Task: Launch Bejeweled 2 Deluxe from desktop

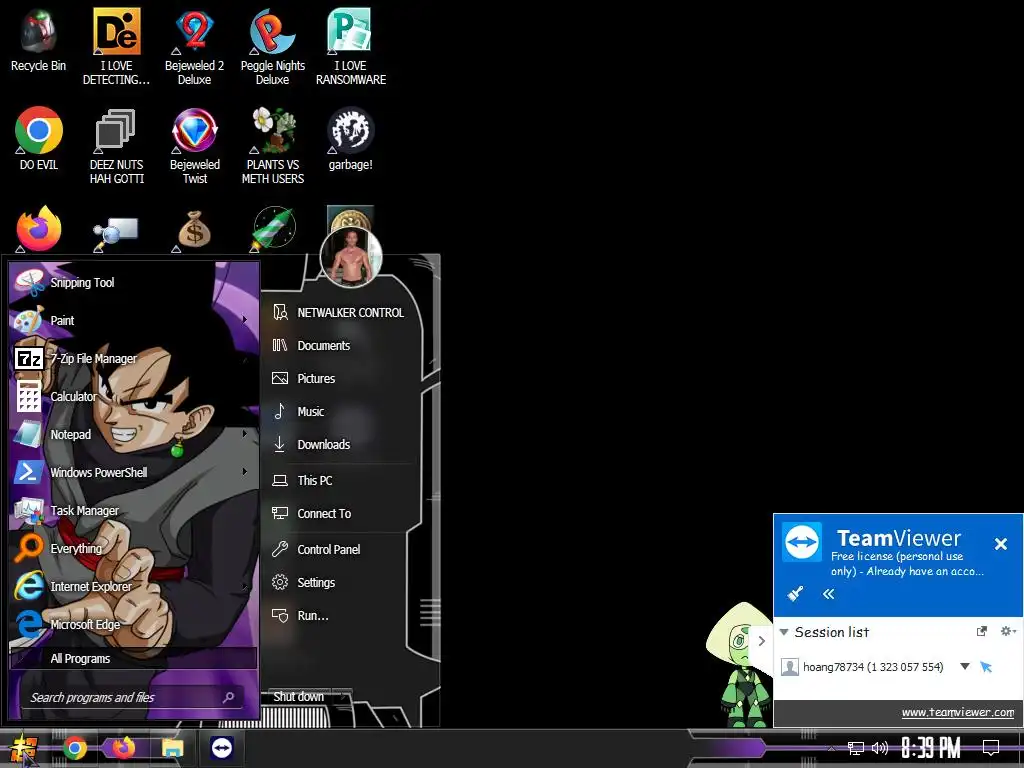Action: [x=195, y=46]
